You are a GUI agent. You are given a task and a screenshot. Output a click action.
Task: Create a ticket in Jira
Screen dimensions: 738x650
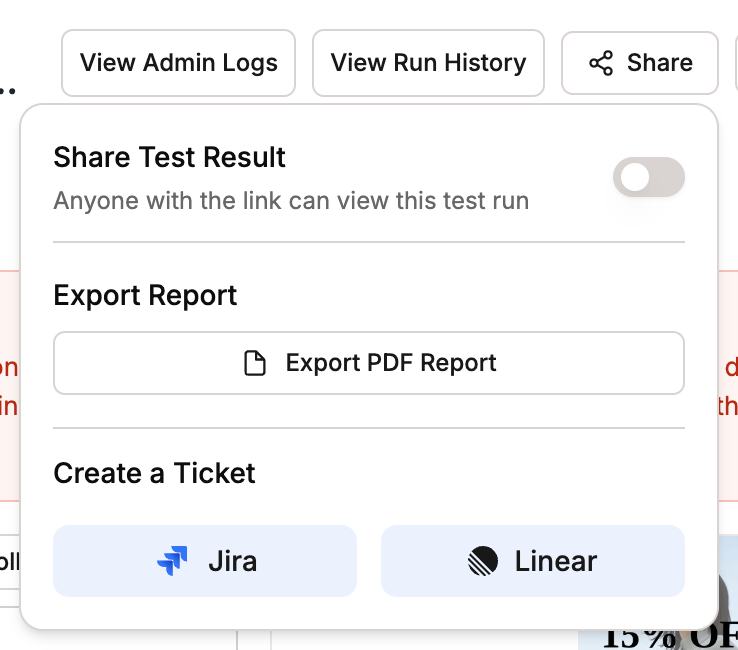coord(205,561)
